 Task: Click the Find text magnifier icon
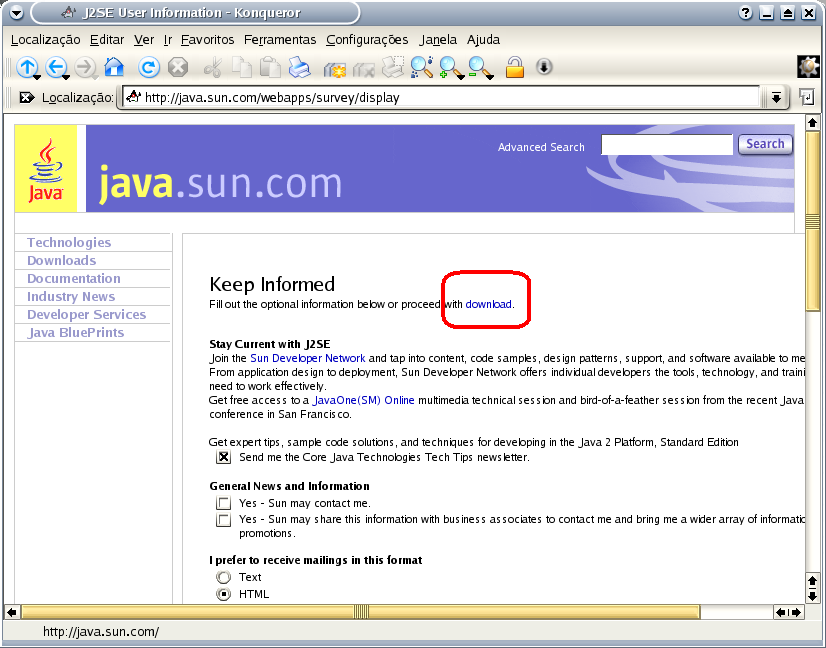tap(422, 67)
